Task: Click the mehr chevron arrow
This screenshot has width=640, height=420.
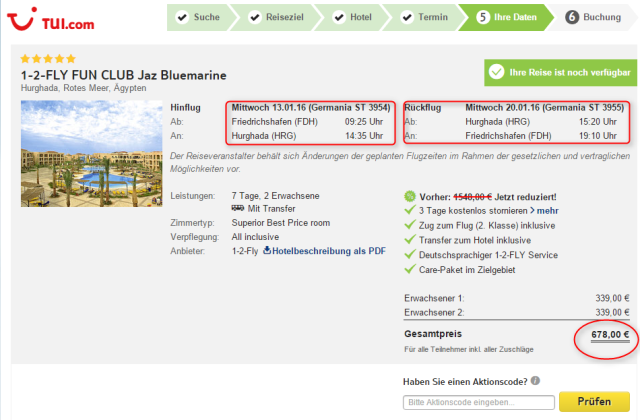Action: 532,211
